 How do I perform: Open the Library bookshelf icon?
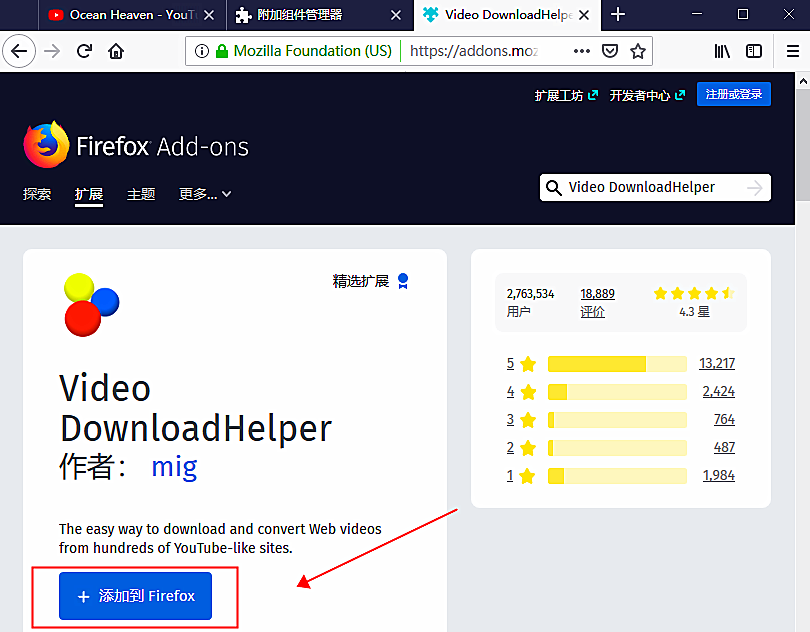click(x=722, y=51)
